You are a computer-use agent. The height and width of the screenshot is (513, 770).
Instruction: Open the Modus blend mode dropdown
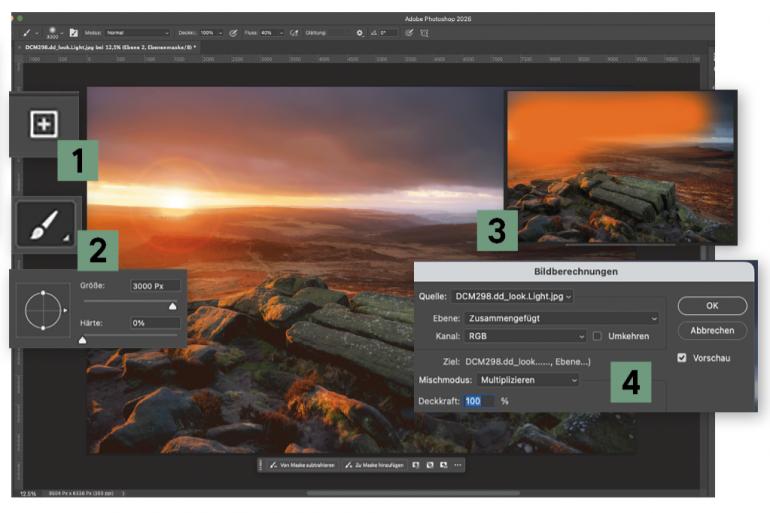click(138, 33)
